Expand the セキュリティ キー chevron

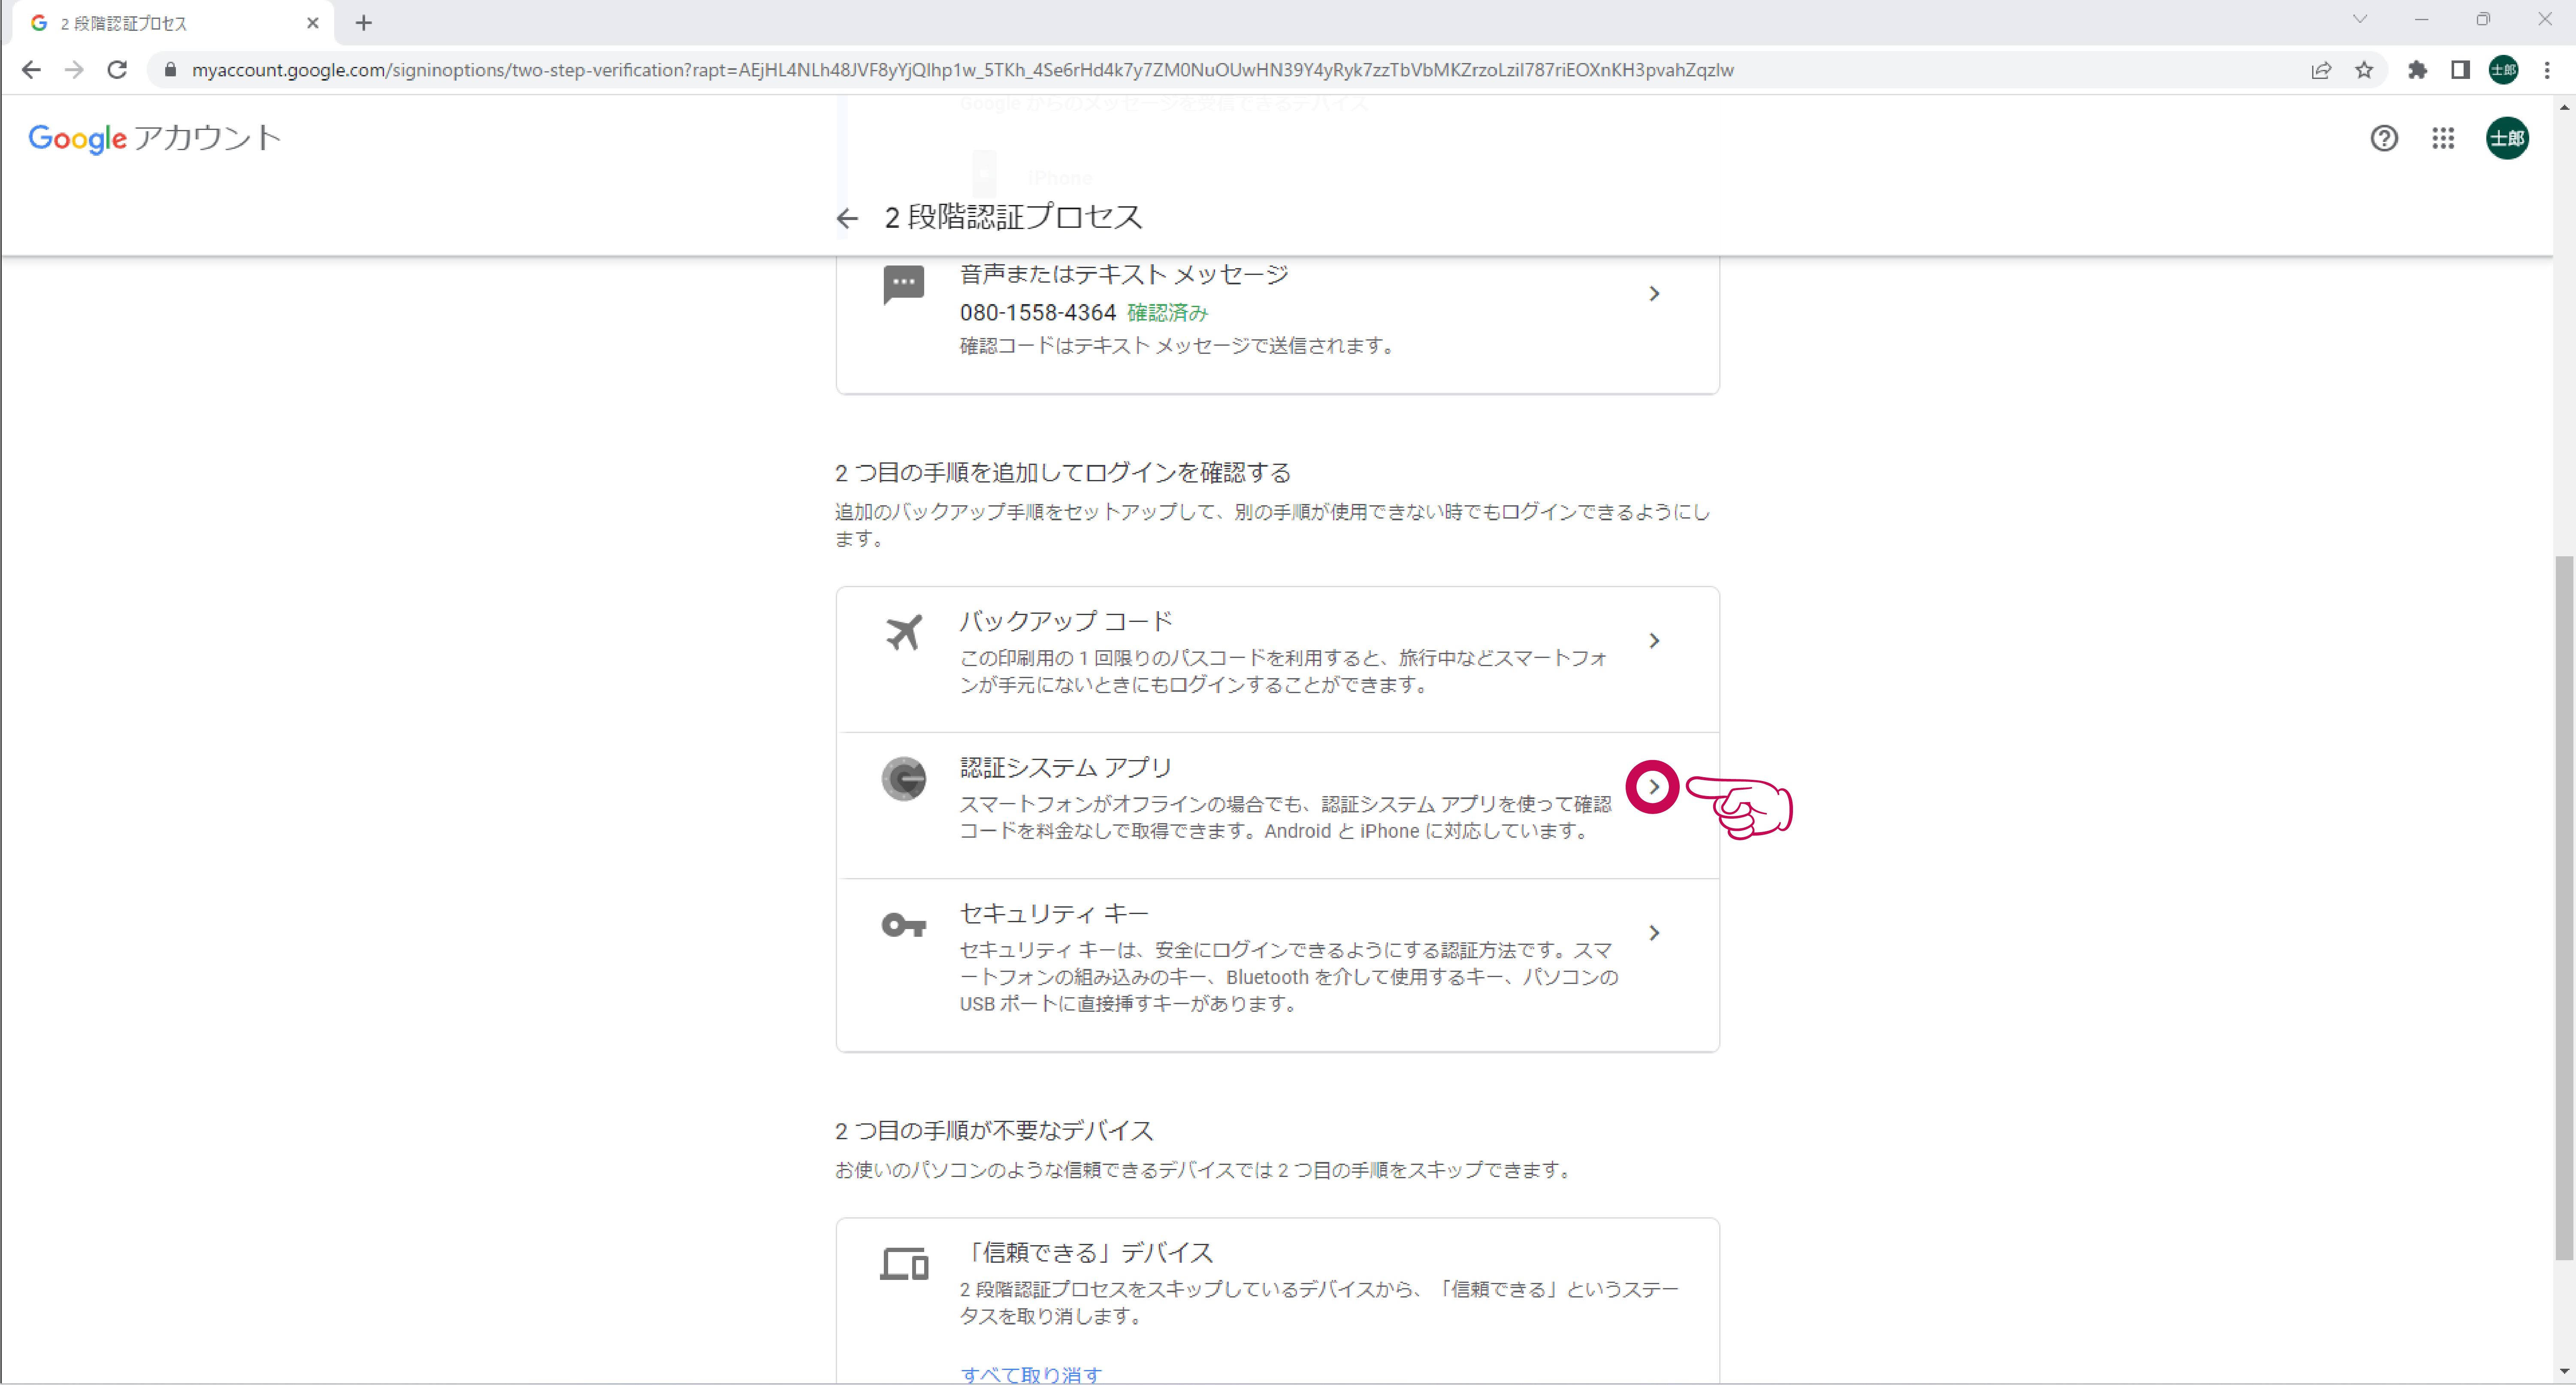pyautogui.click(x=1654, y=933)
